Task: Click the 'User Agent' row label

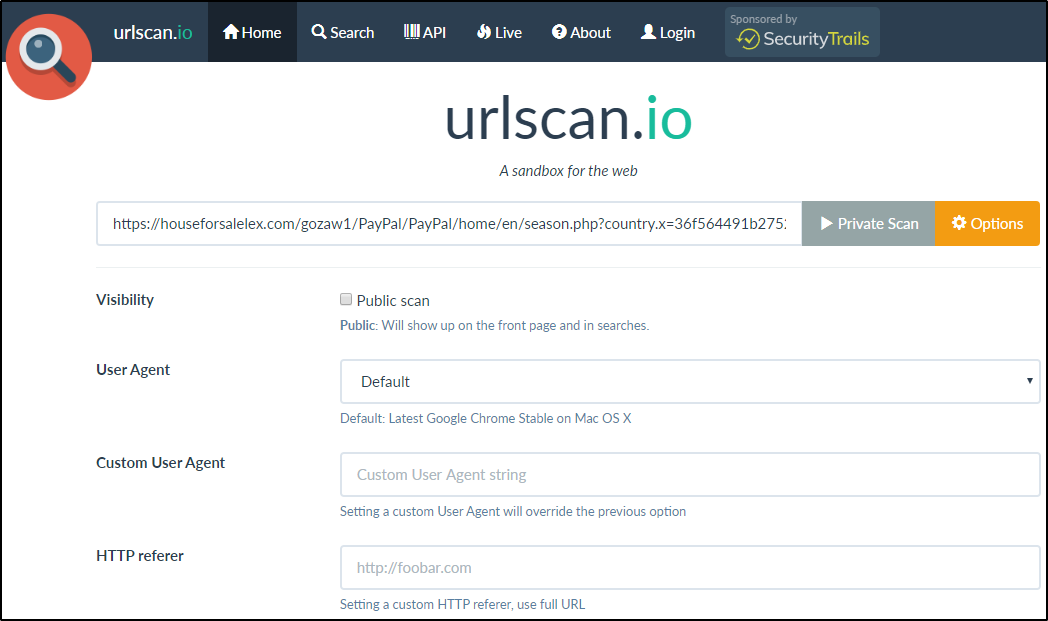Action: (x=133, y=370)
